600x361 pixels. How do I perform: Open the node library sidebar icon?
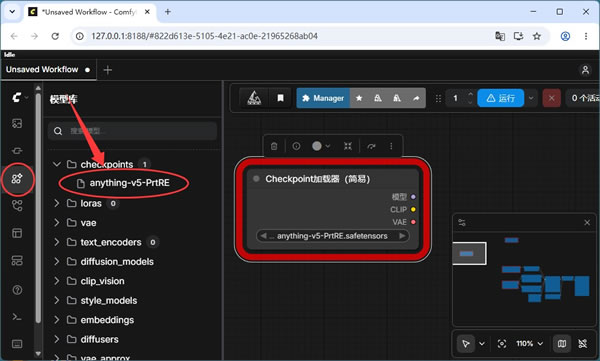(x=17, y=150)
